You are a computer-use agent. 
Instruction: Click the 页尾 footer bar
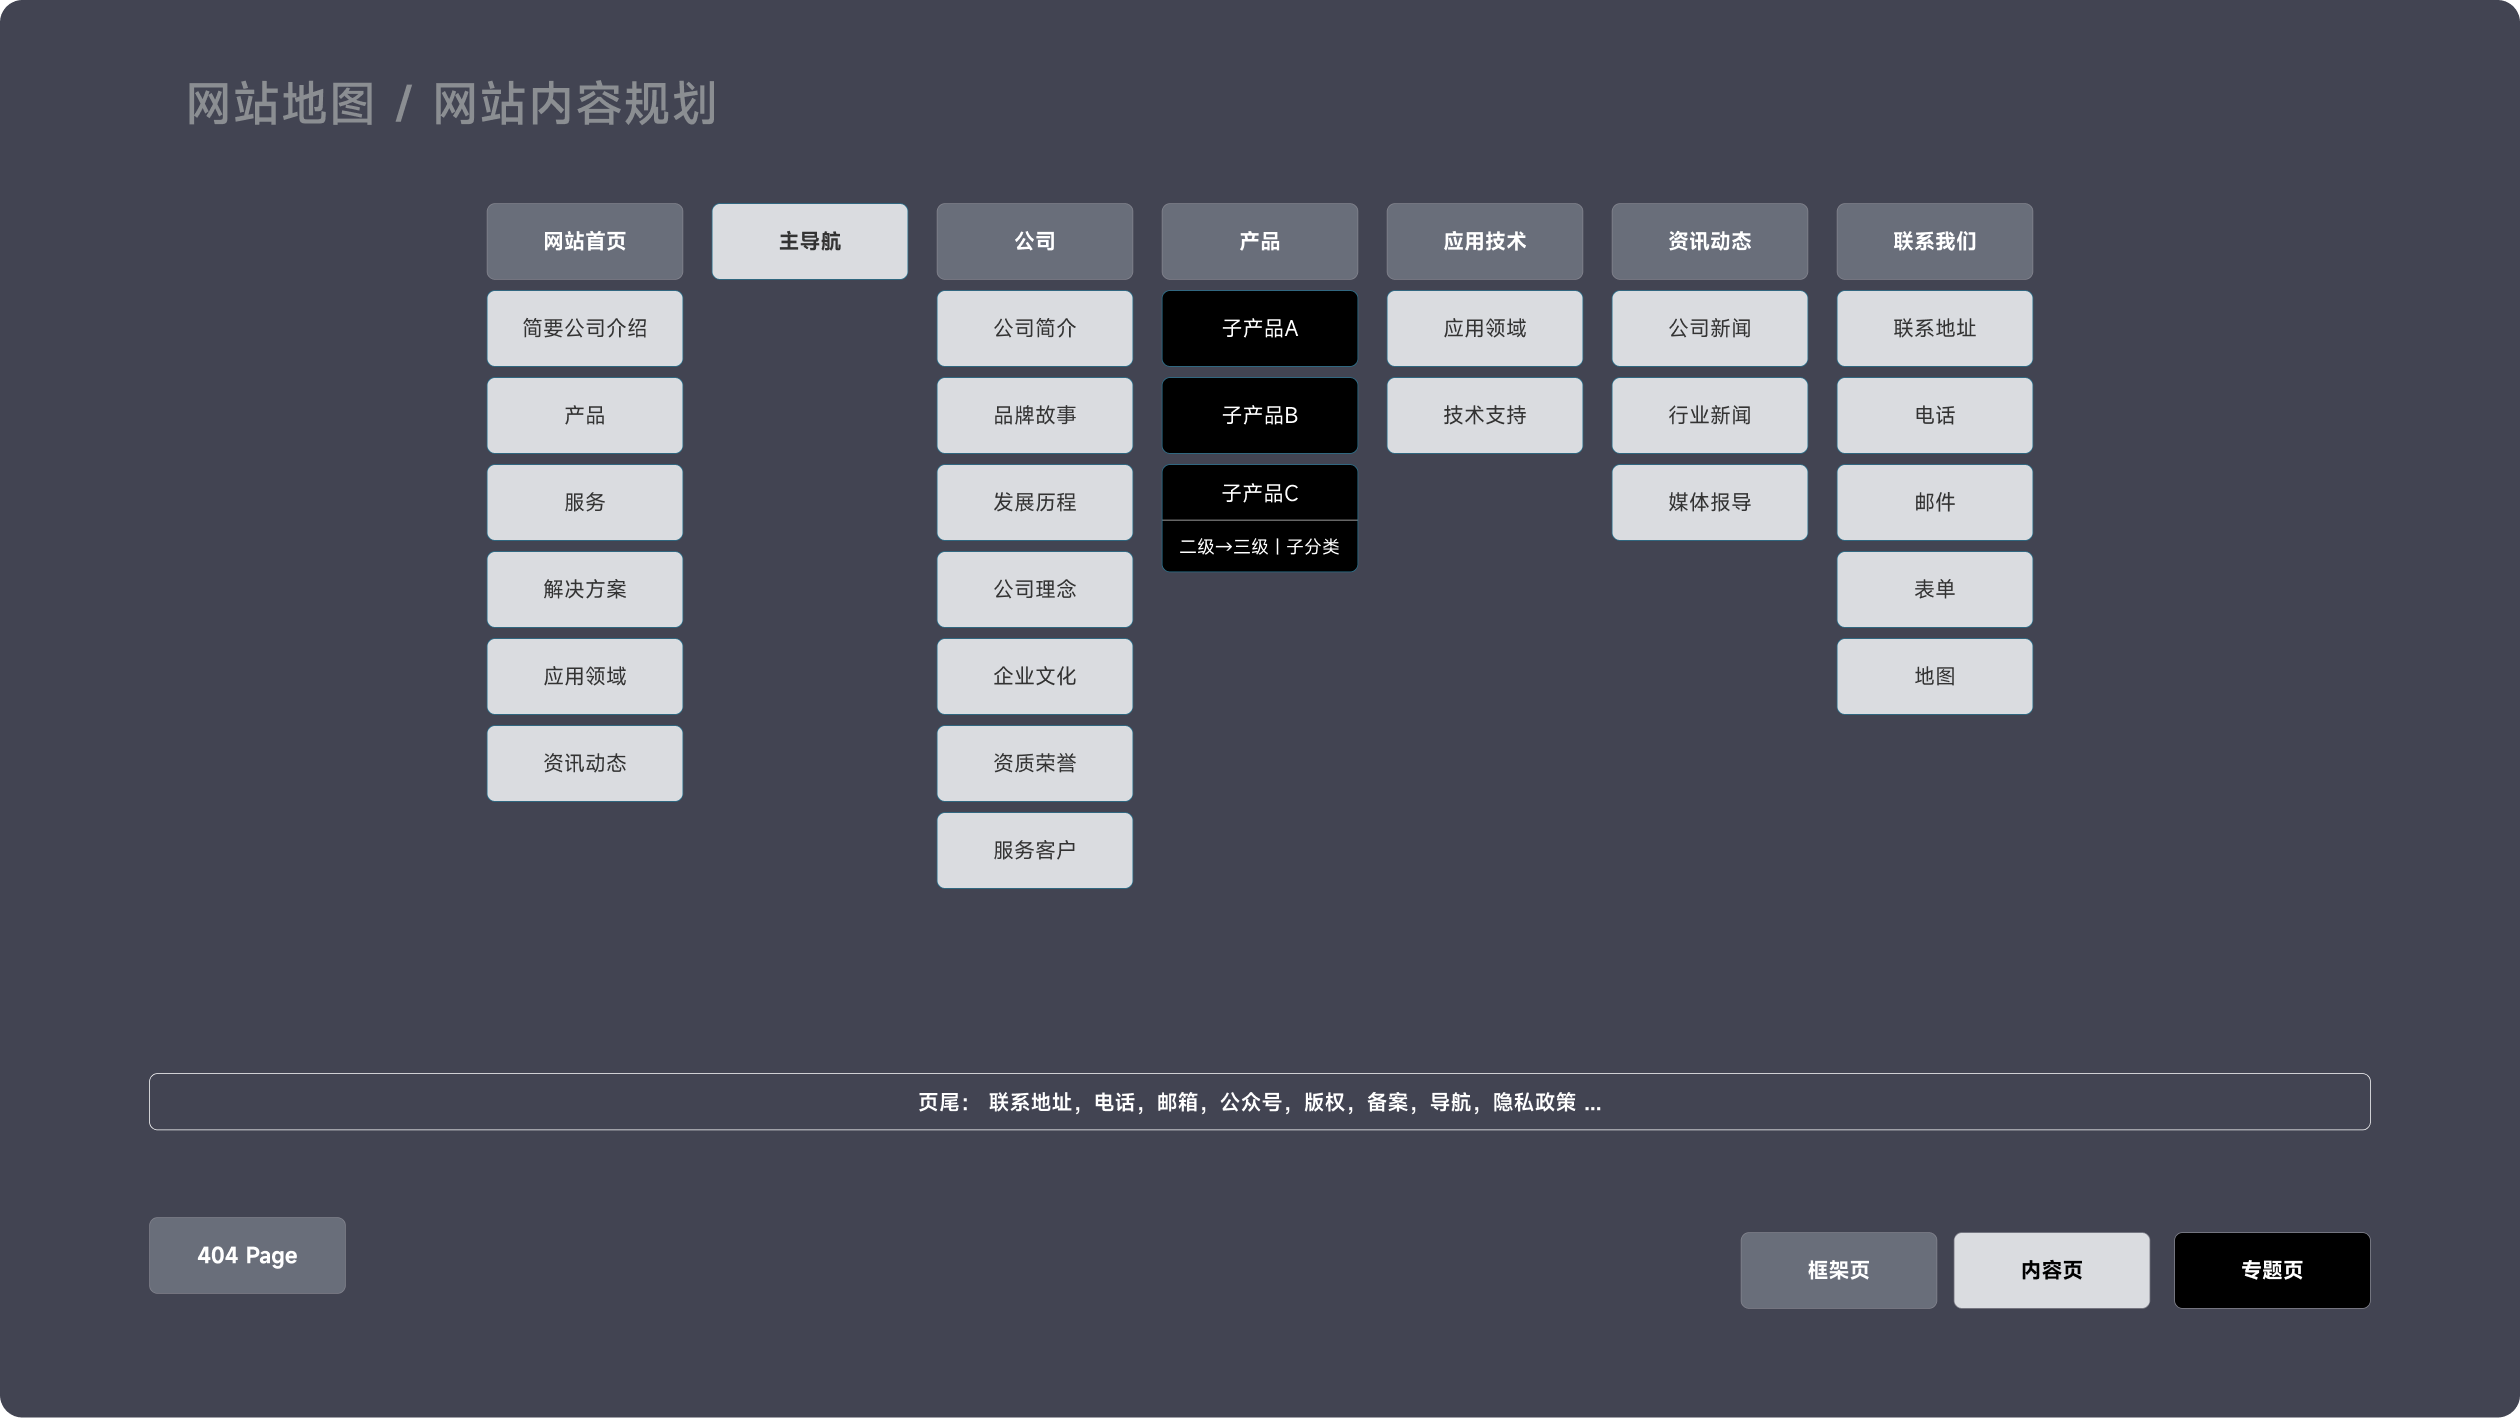pos(1259,1102)
